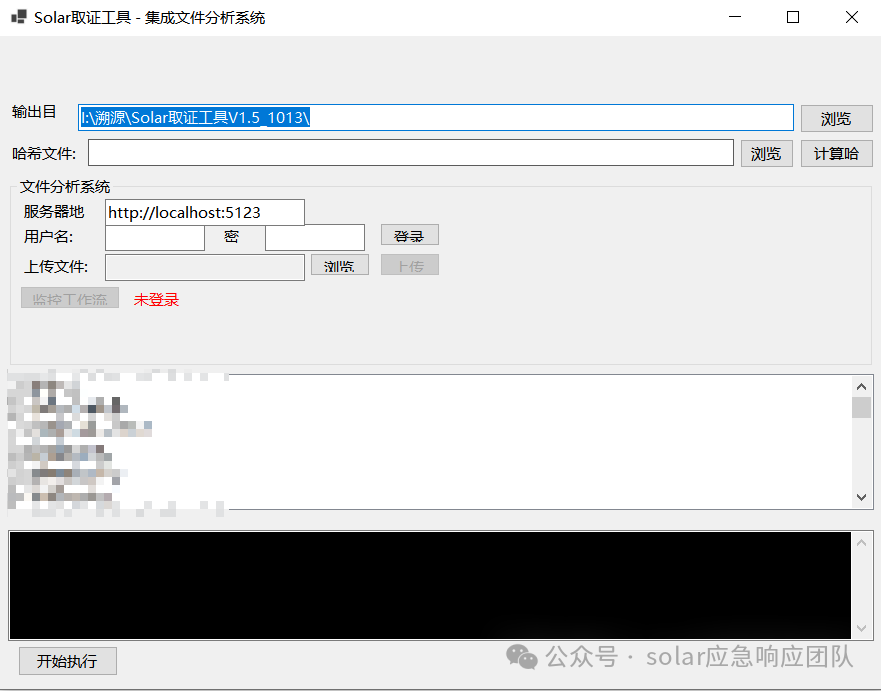The image size is (881, 691).
Task: Click the output directory path field
Action: click(x=435, y=117)
